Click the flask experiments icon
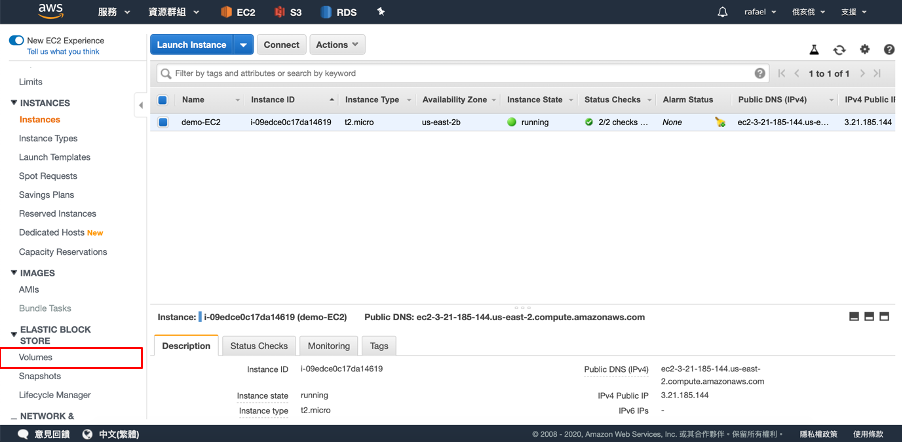 (x=814, y=50)
